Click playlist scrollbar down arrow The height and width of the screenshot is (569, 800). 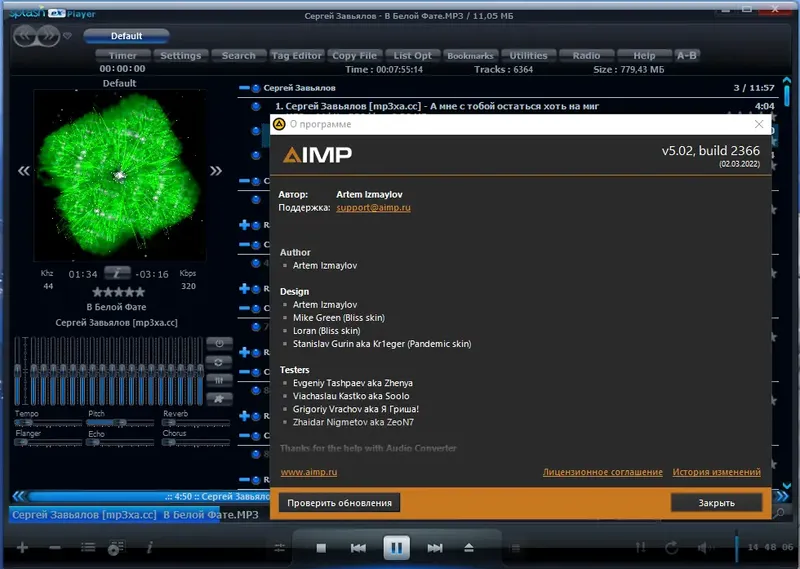click(787, 485)
